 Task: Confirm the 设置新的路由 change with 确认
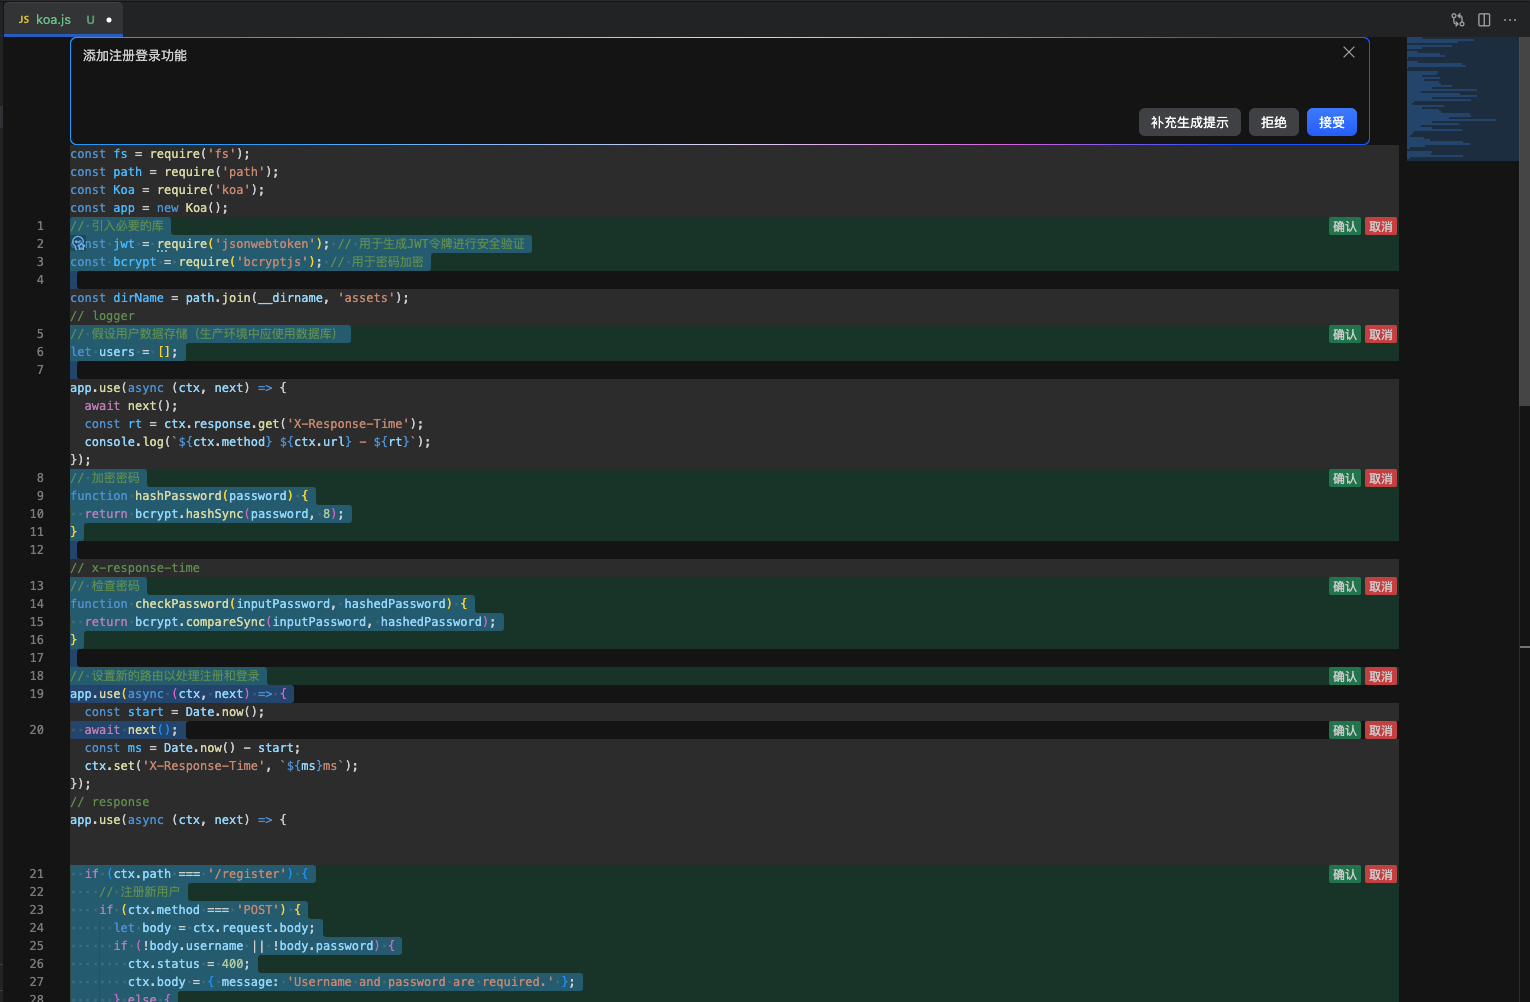1345,677
